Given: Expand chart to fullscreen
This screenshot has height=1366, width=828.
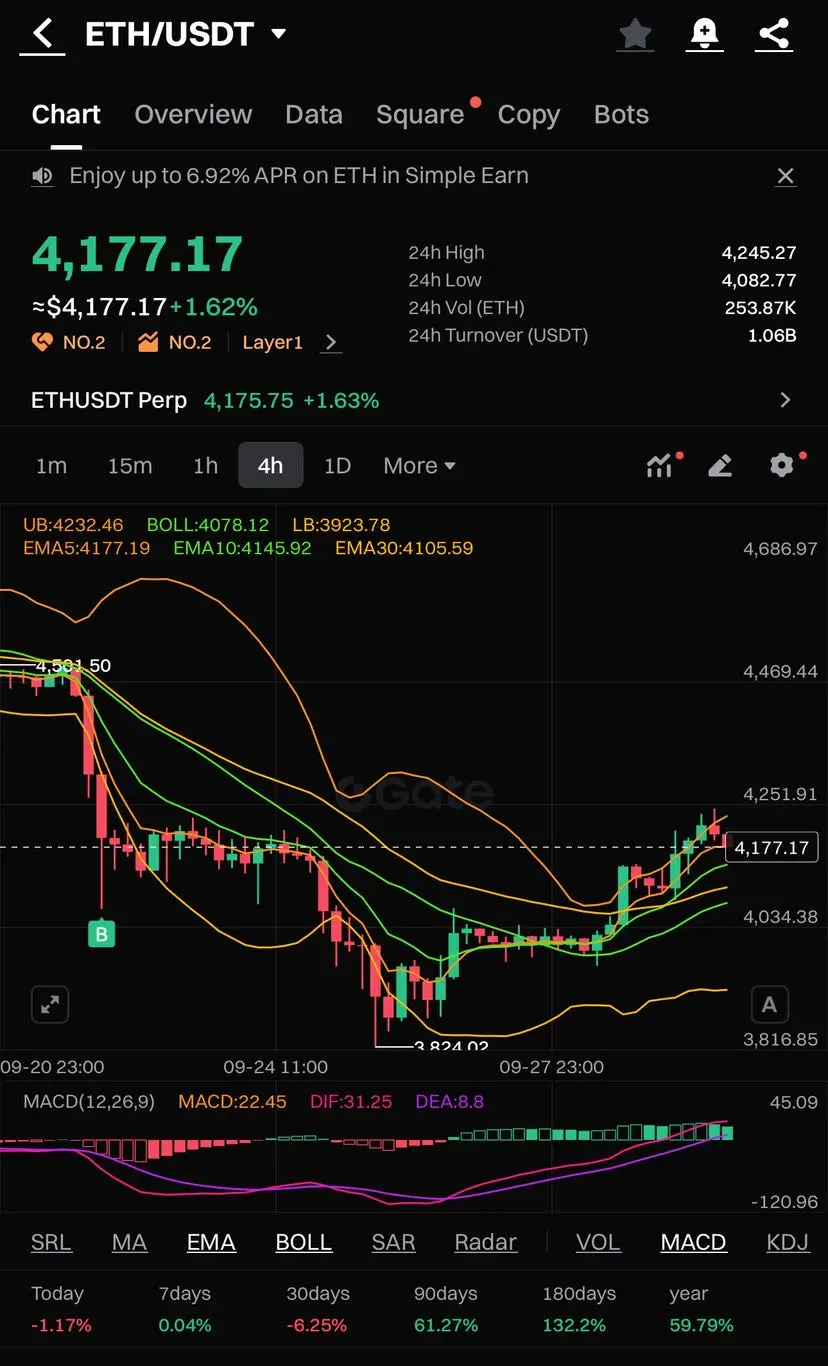Looking at the screenshot, I should (x=50, y=1004).
